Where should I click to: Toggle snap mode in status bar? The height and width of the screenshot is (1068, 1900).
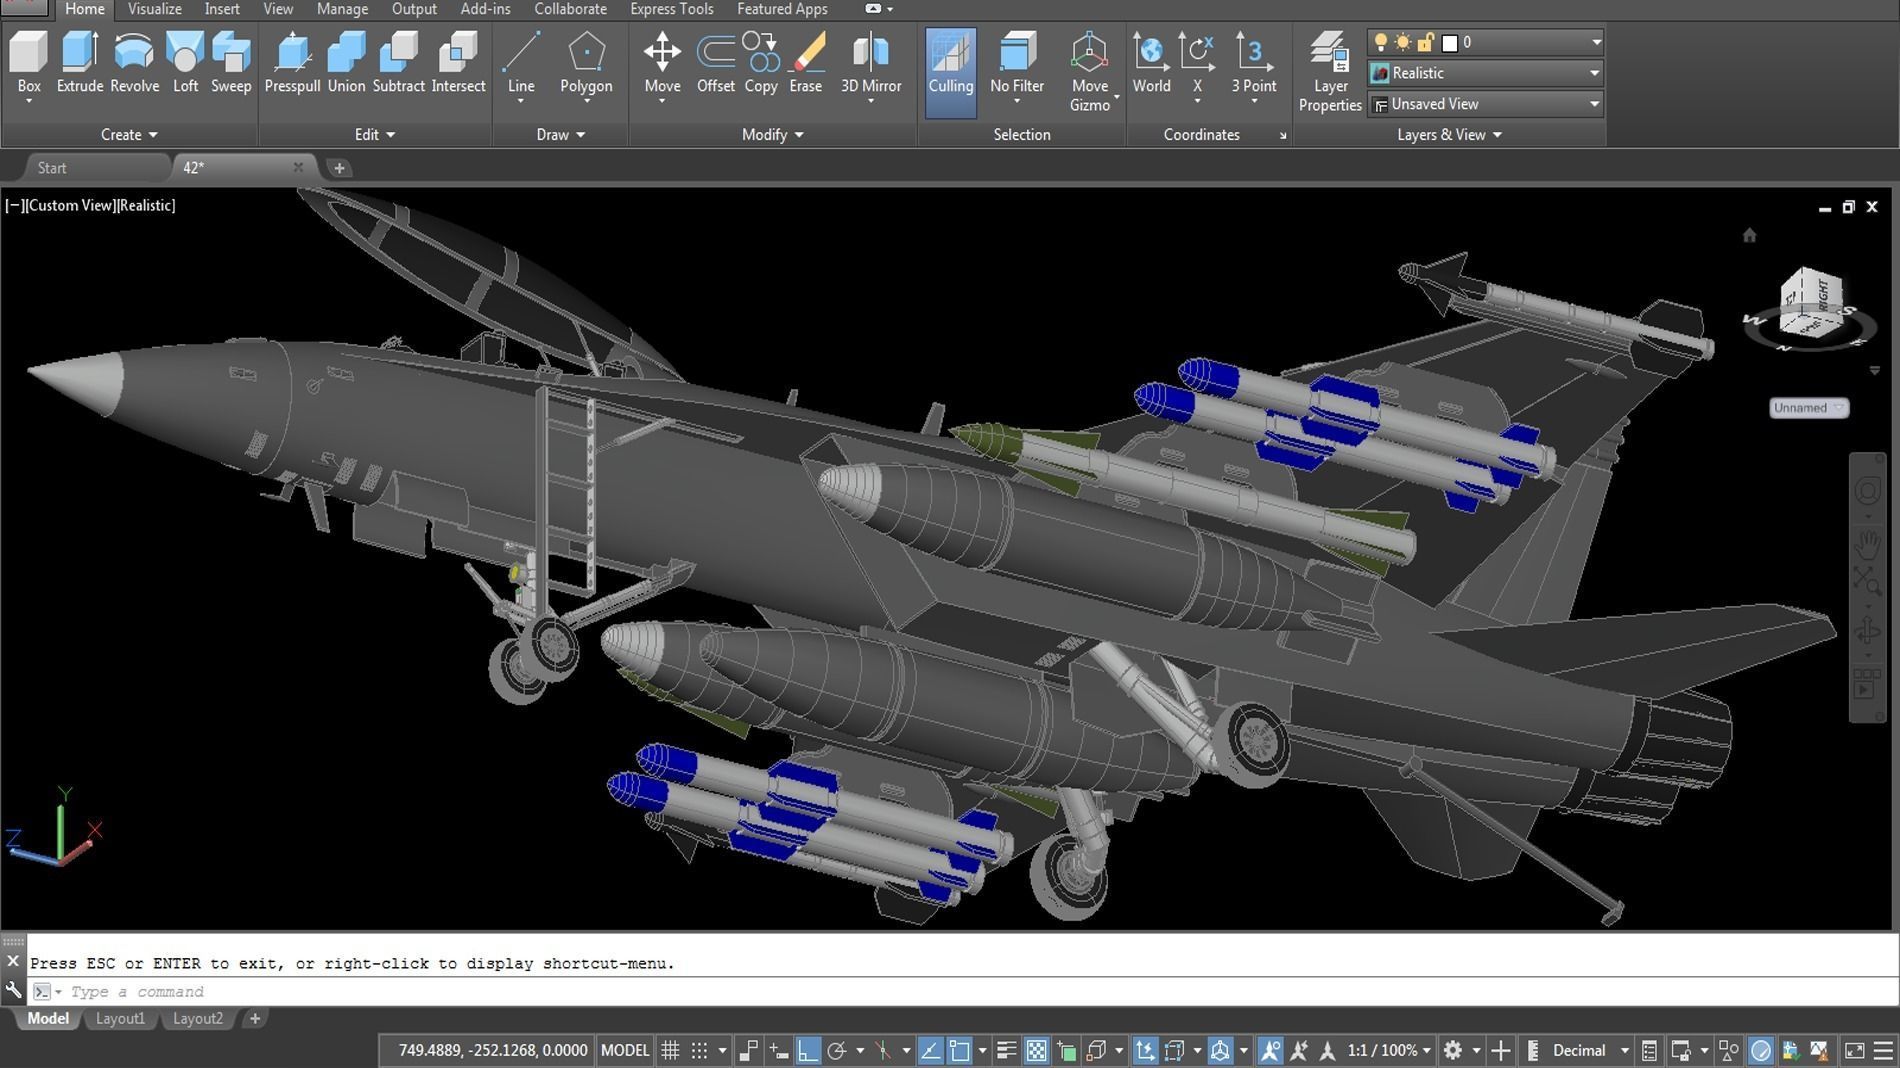click(699, 1050)
